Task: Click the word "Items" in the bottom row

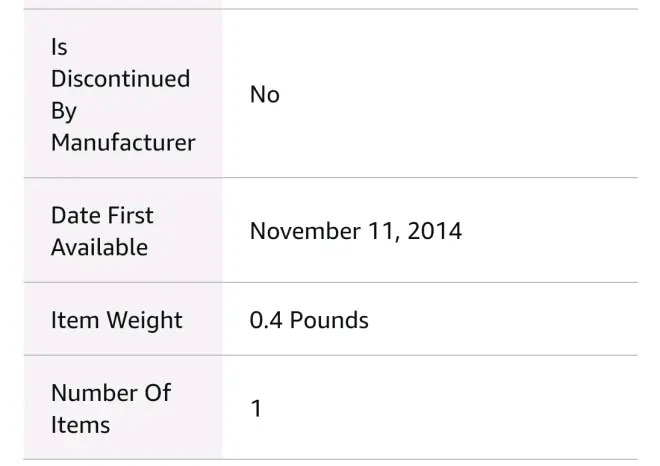Action: [x=80, y=425]
